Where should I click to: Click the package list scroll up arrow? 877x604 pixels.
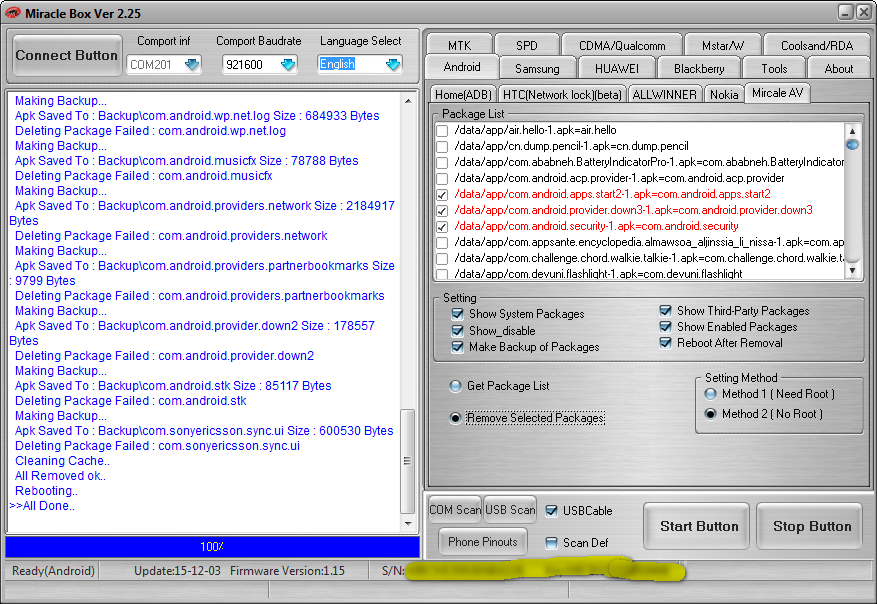(852, 131)
